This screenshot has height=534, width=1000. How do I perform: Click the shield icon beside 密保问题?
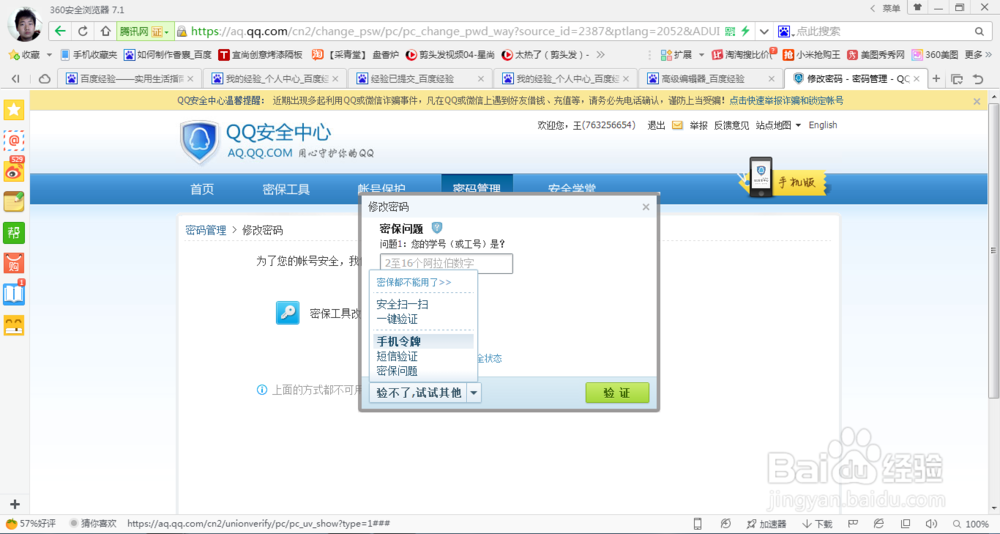pyautogui.click(x=437, y=227)
